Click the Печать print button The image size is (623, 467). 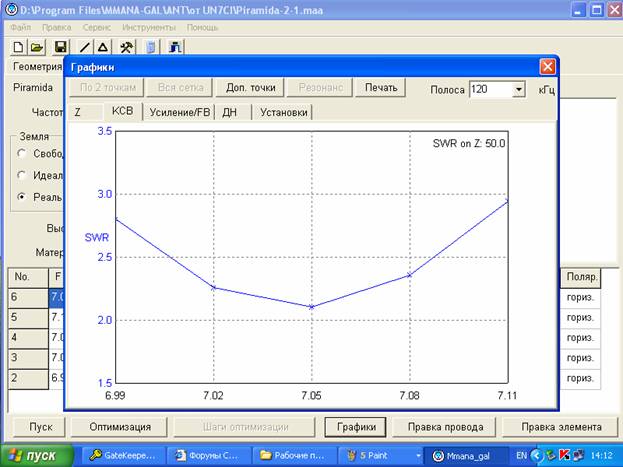pos(380,87)
